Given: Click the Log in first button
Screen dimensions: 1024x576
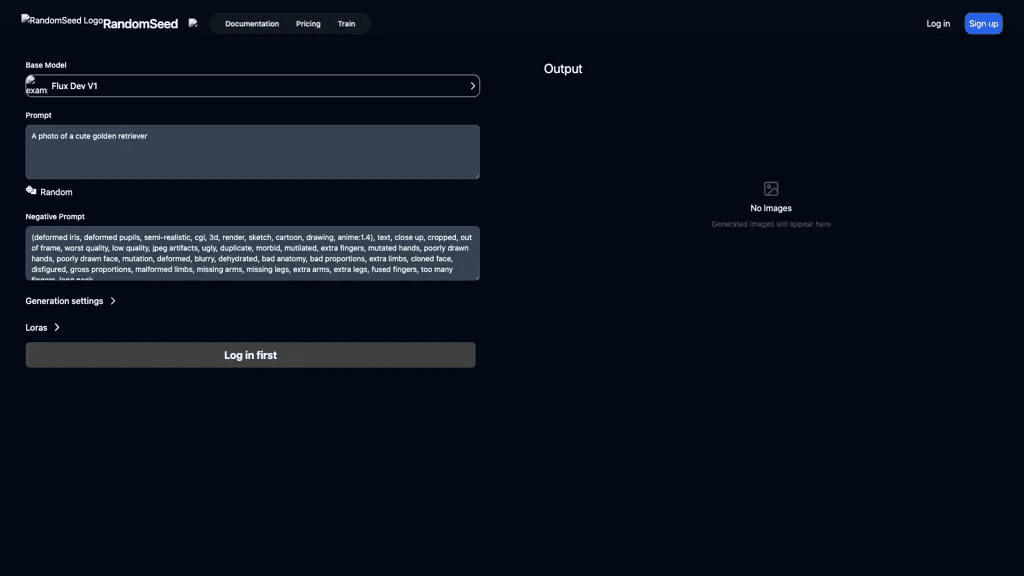Looking at the screenshot, I should coord(251,355).
